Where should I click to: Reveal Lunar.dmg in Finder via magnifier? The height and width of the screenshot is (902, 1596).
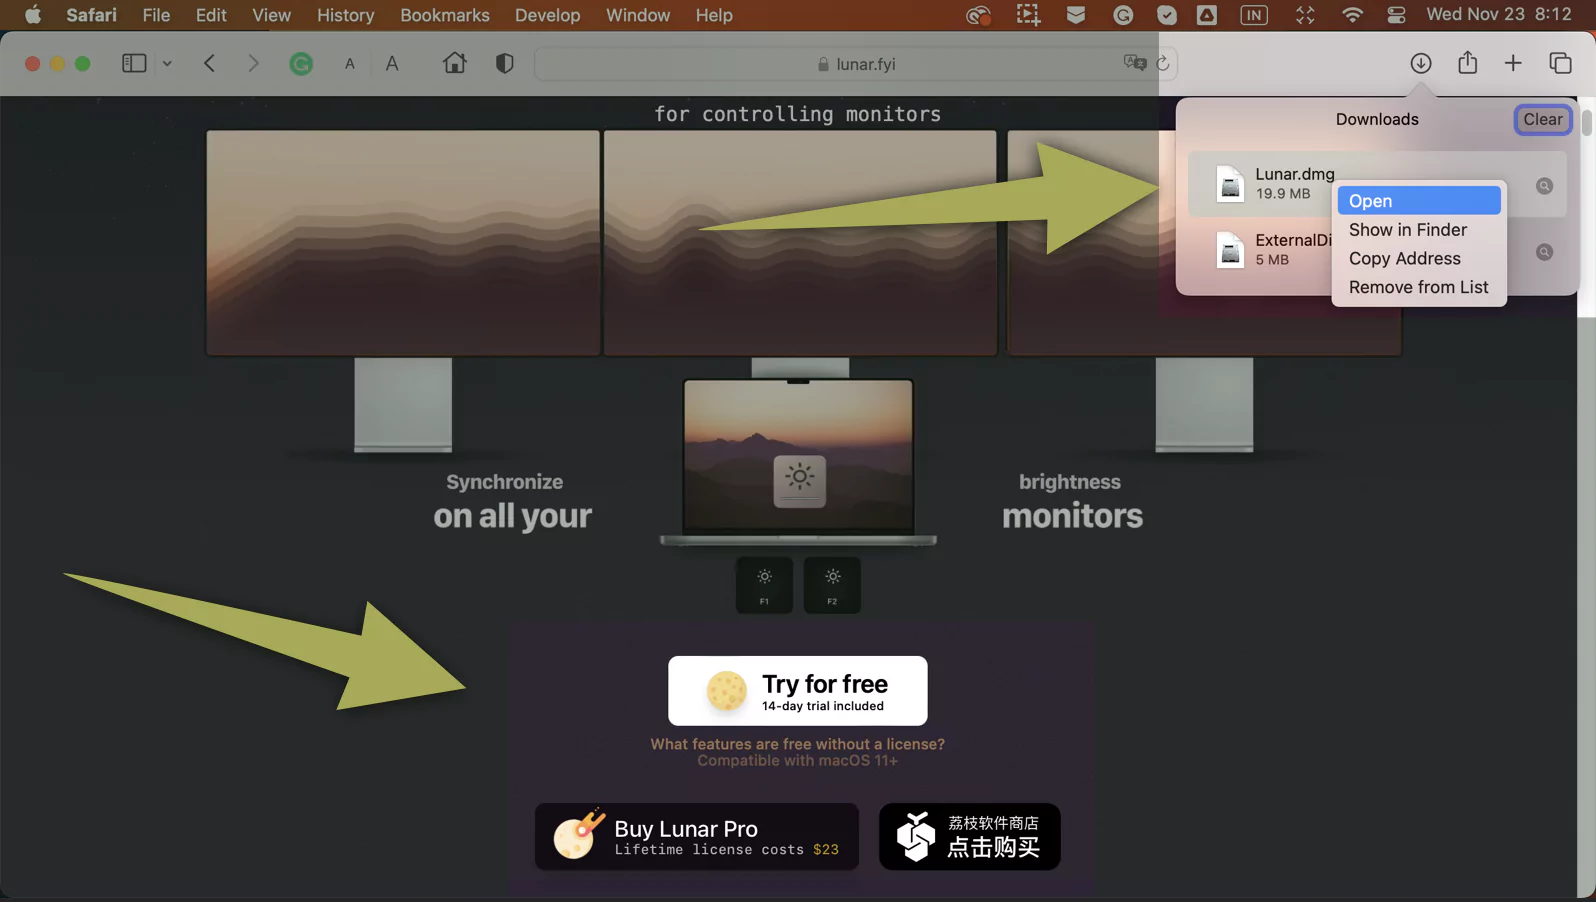coord(1544,186)
